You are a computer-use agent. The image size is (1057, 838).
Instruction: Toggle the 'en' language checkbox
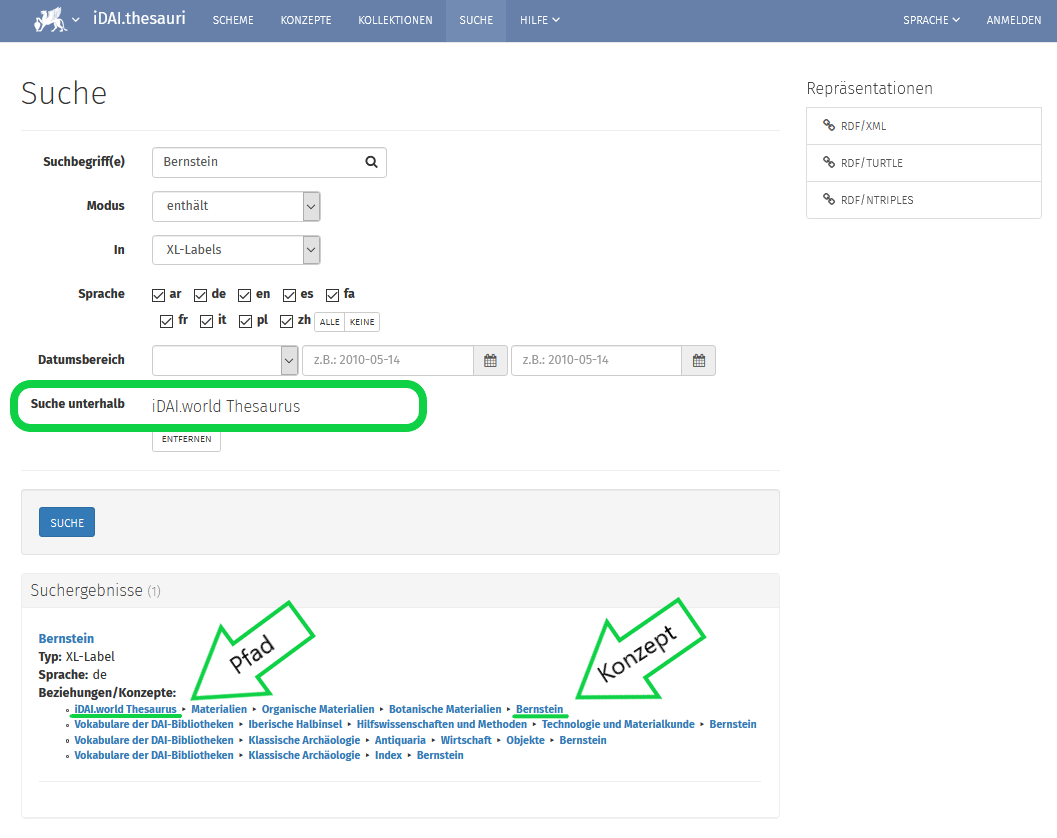(x=245, y=295)
